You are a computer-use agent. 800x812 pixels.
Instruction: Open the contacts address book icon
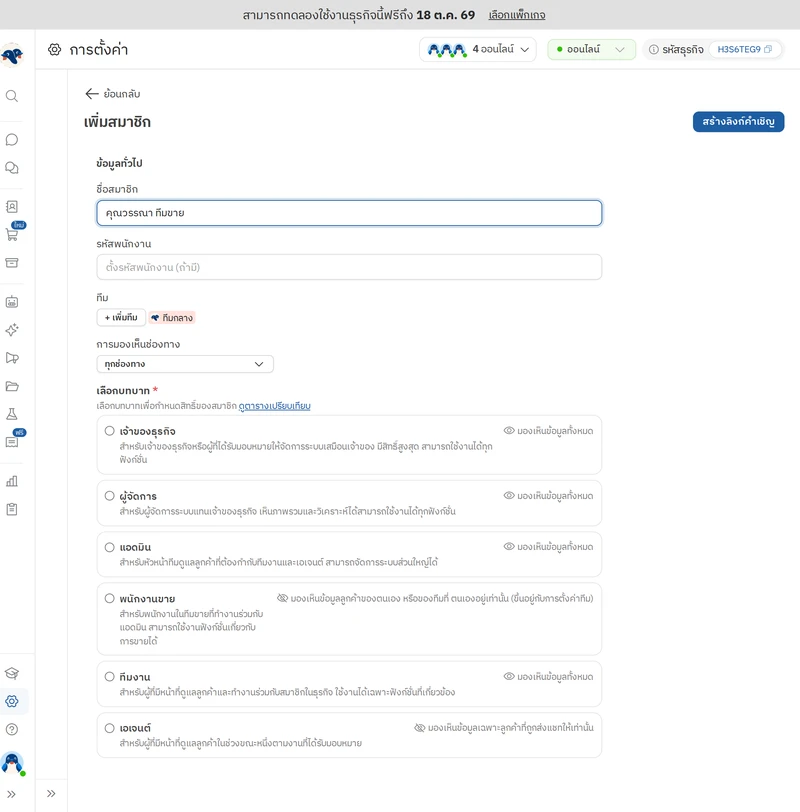click(12, 207)
